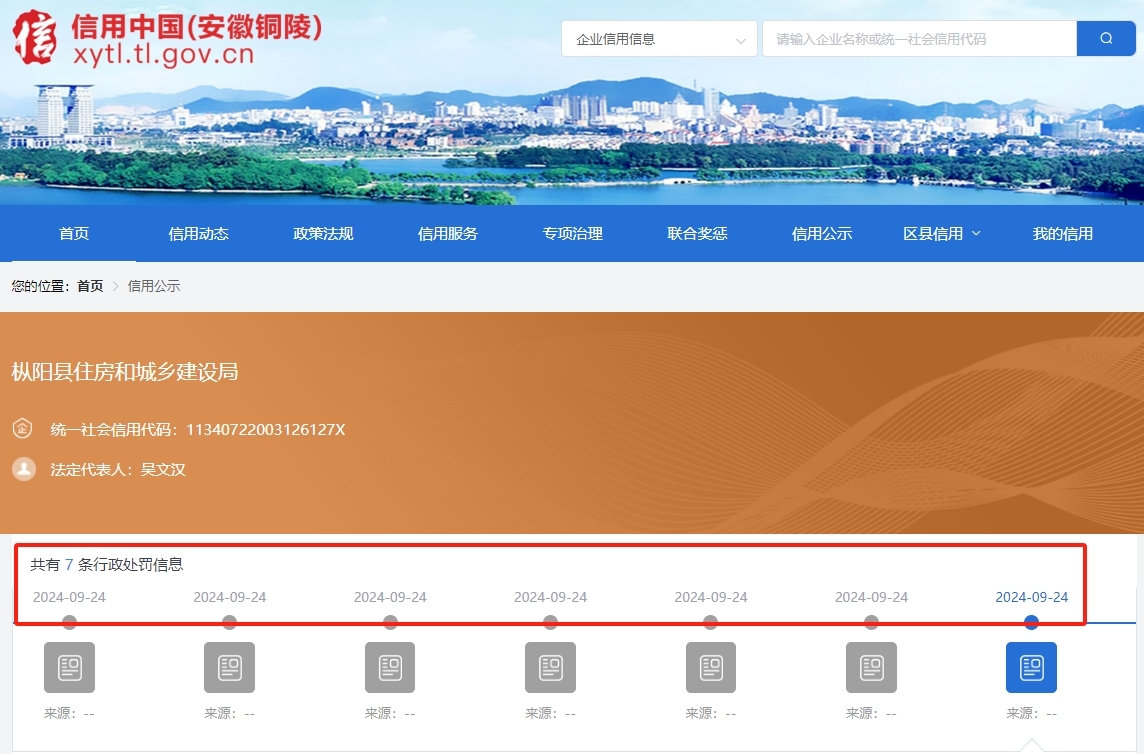Expand the 区县信用 menu chevron
This screenshot has width=1144, height=754.
pyautogui.click(x=977, y=234)
